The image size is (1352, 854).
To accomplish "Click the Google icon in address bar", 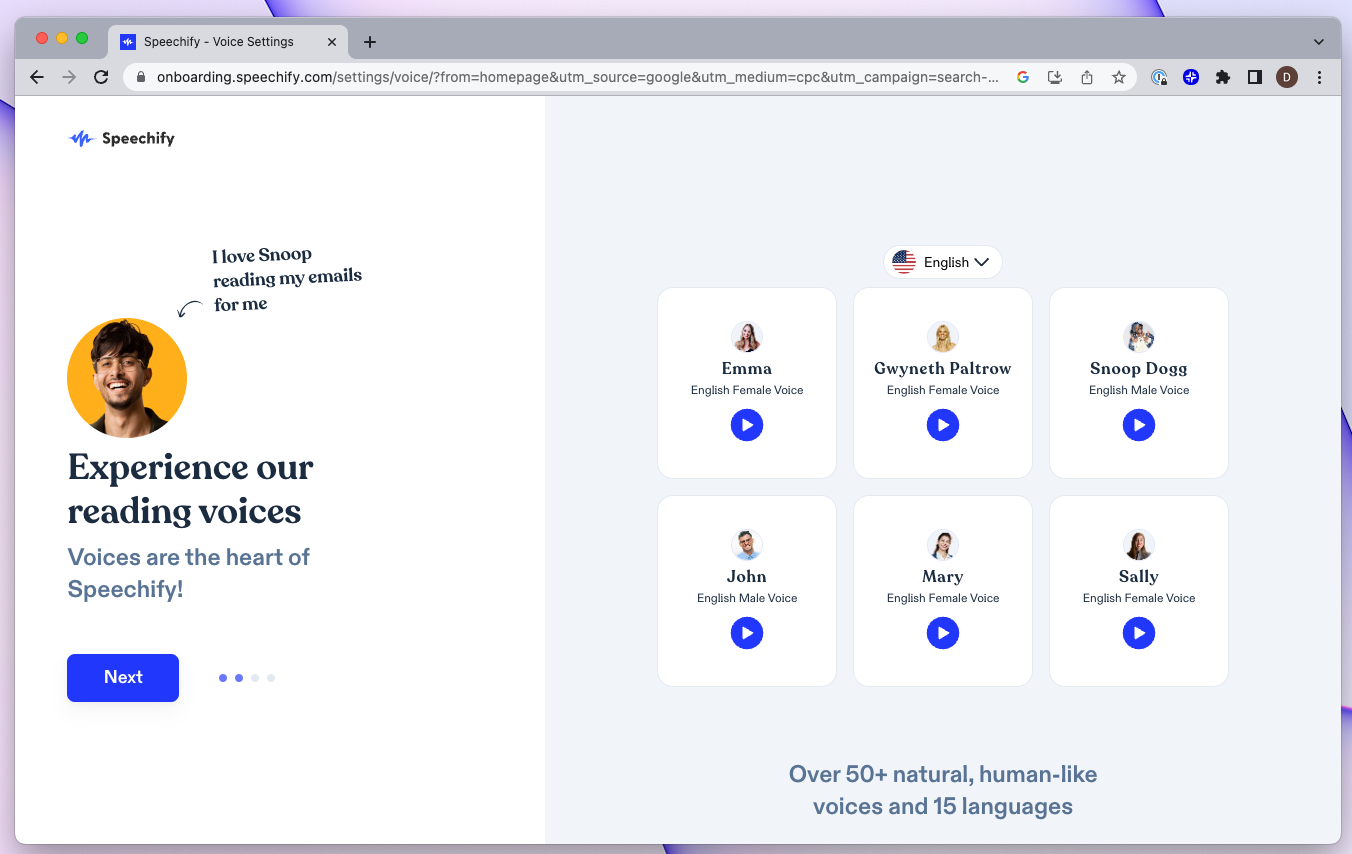I will pos(1023,77).
